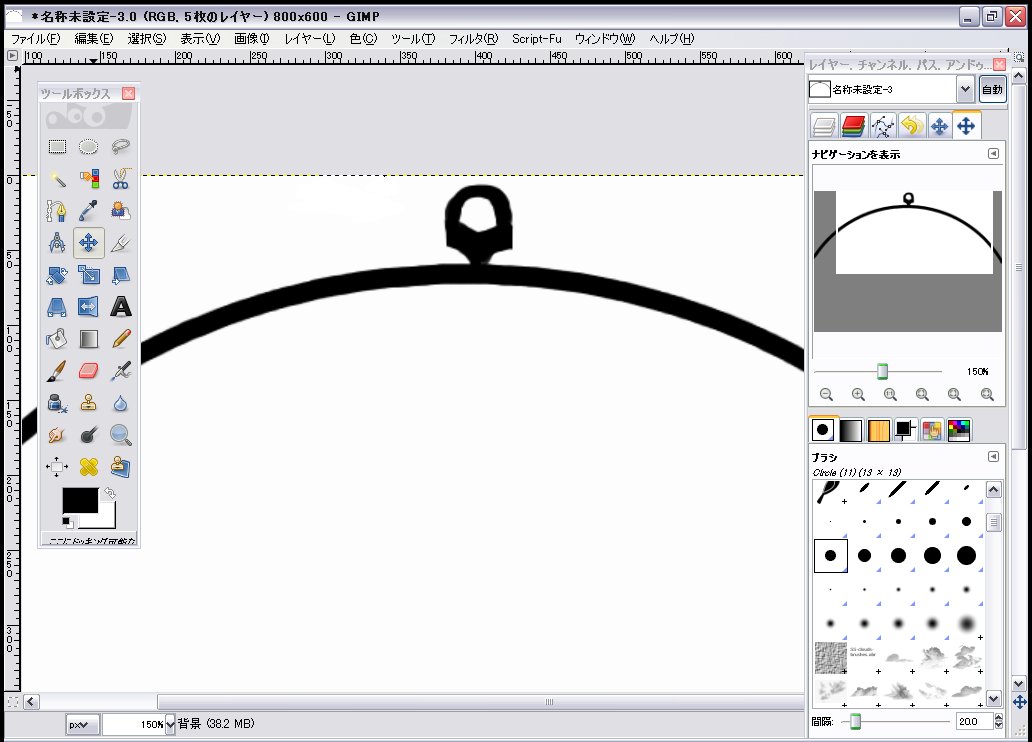Open レイヤー(L) menu
This screenshot has width=1032, height=742.
(x=309, y=39)
